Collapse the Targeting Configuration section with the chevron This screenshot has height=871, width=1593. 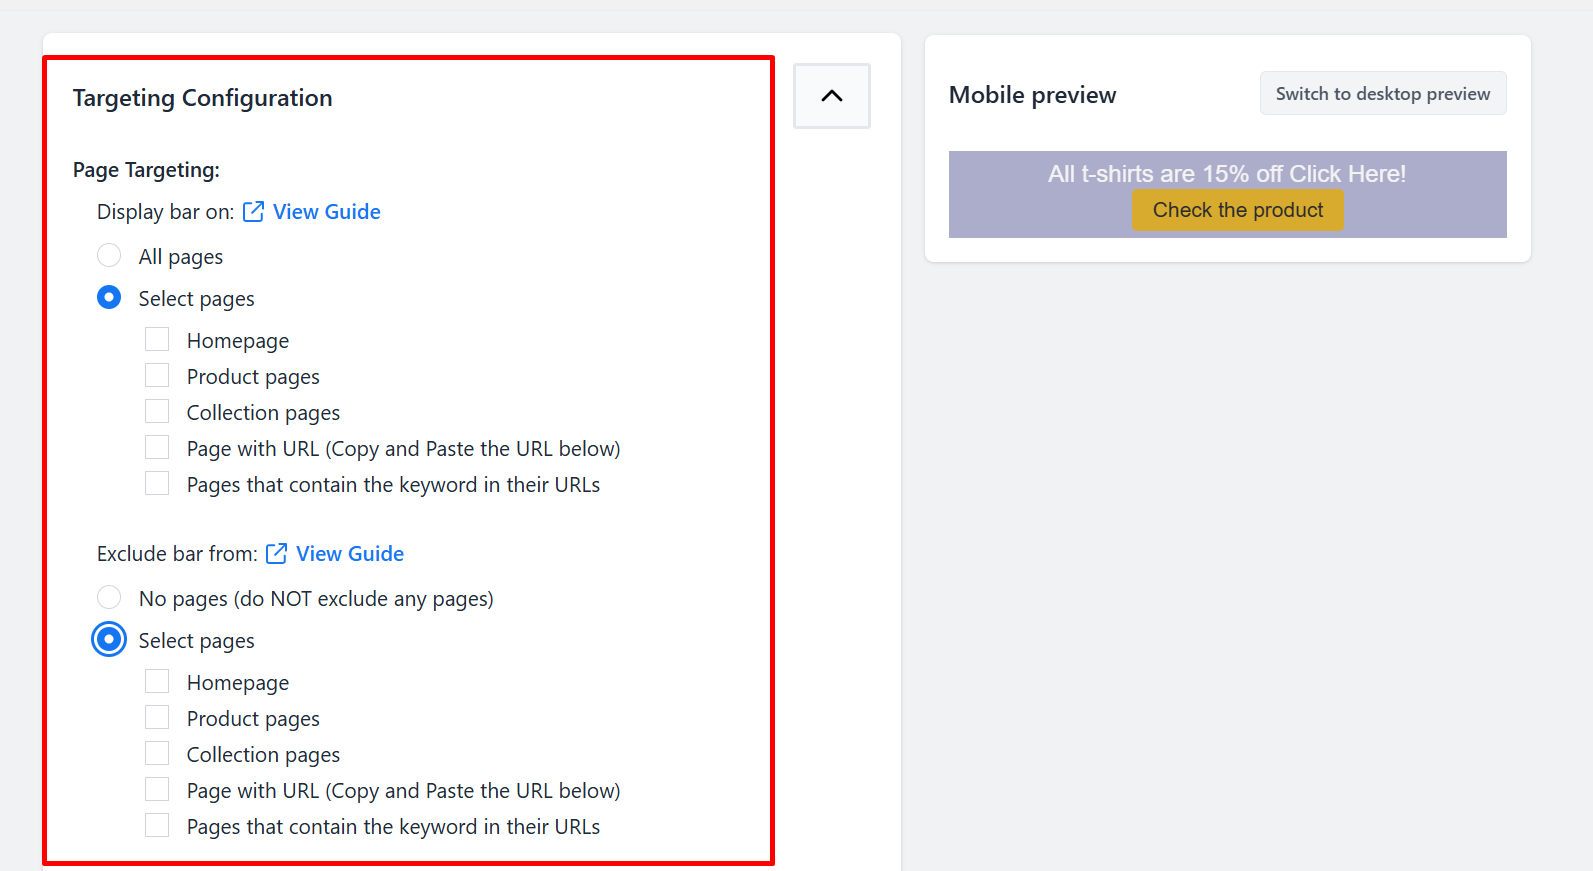(832, 96)
